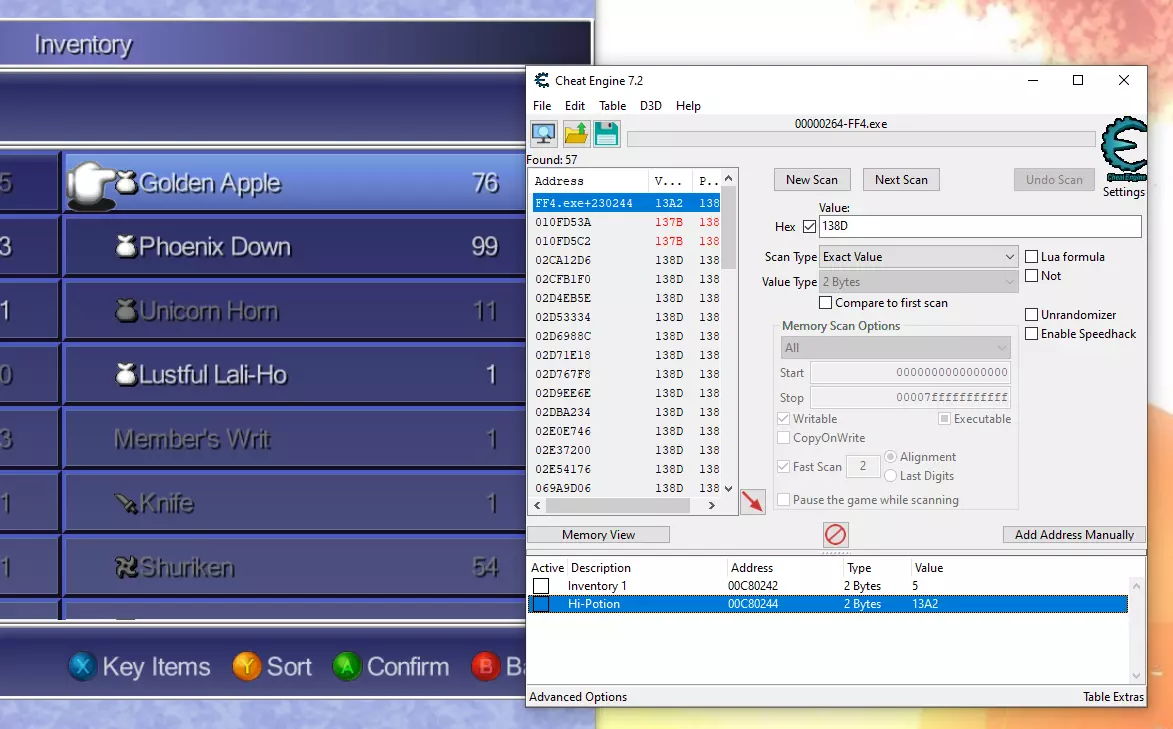This screenshot has height=729, width=1173.
Task: Save table using the floppy disk icon
Action: pos(606,134)
